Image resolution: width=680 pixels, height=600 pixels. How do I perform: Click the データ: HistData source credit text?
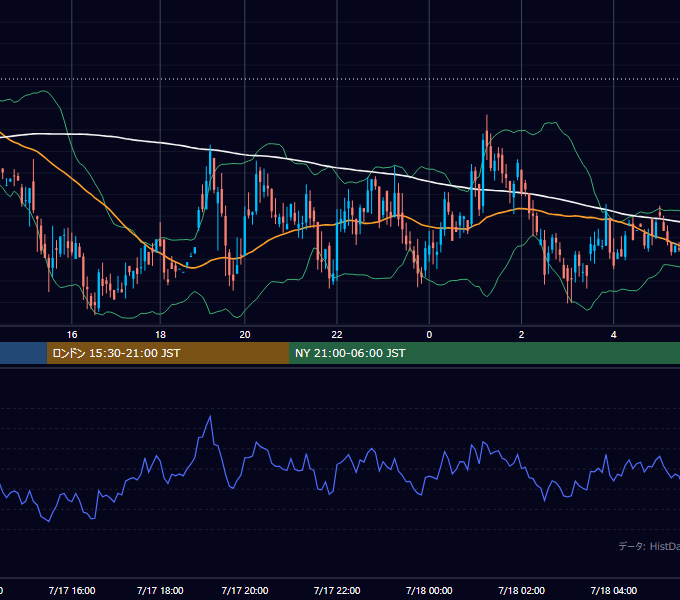(x=649, y=546)
